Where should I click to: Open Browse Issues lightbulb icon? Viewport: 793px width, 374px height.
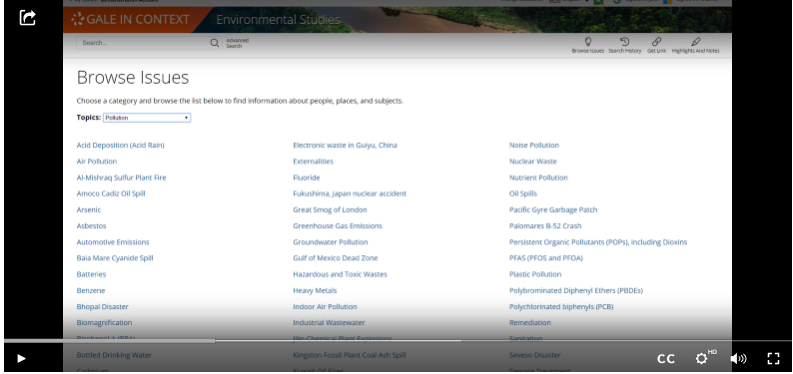click(x=588, y=41)
